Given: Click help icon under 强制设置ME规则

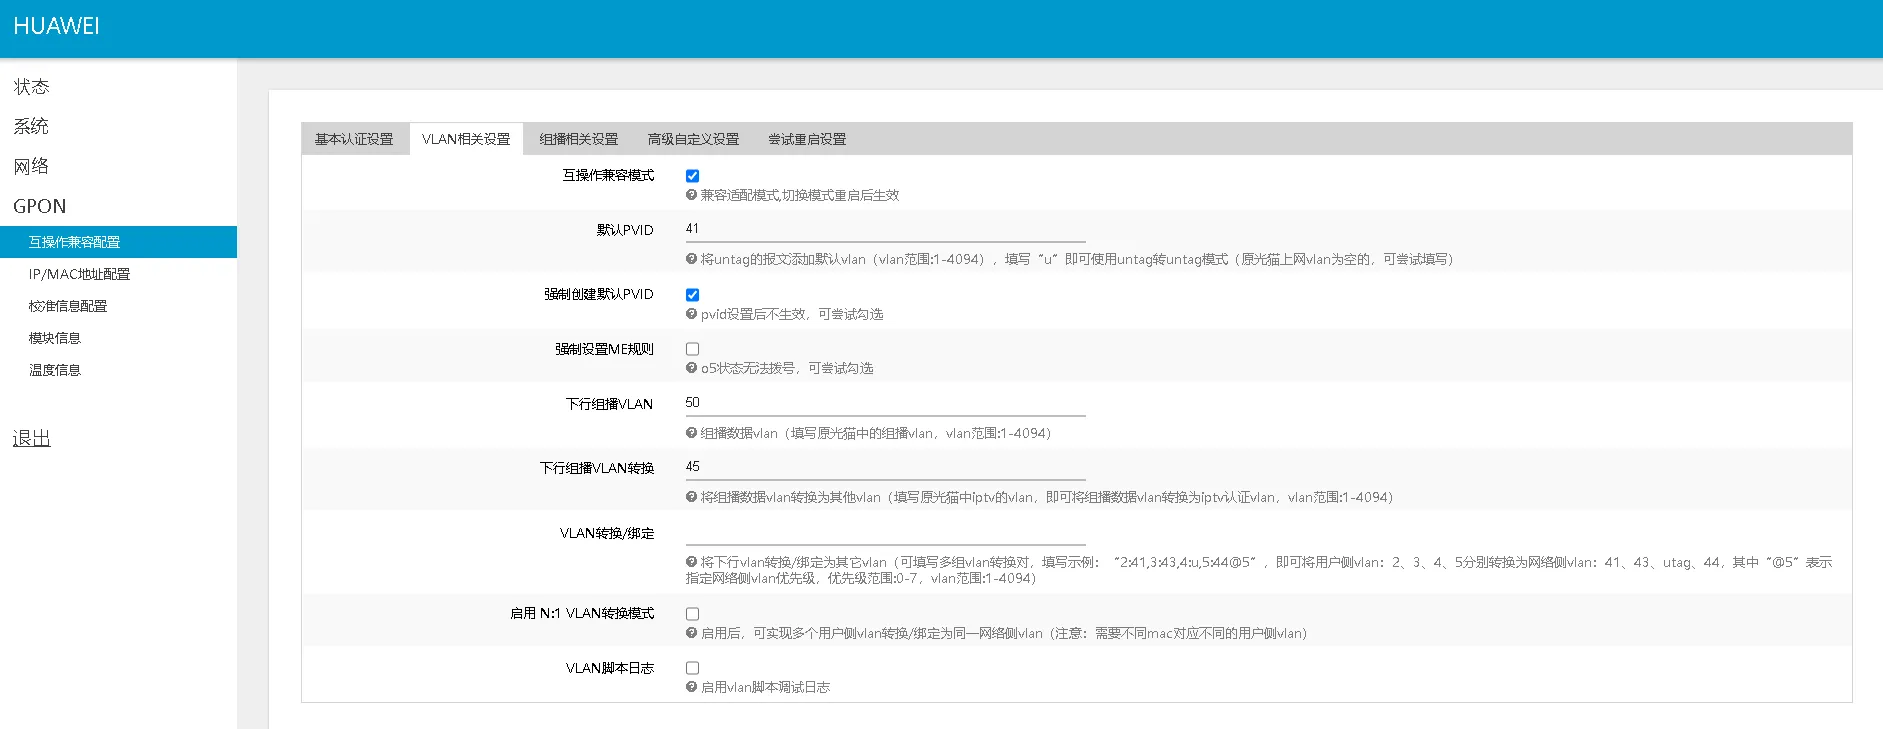Looking at the screenshot, I should tap(691, 368).
